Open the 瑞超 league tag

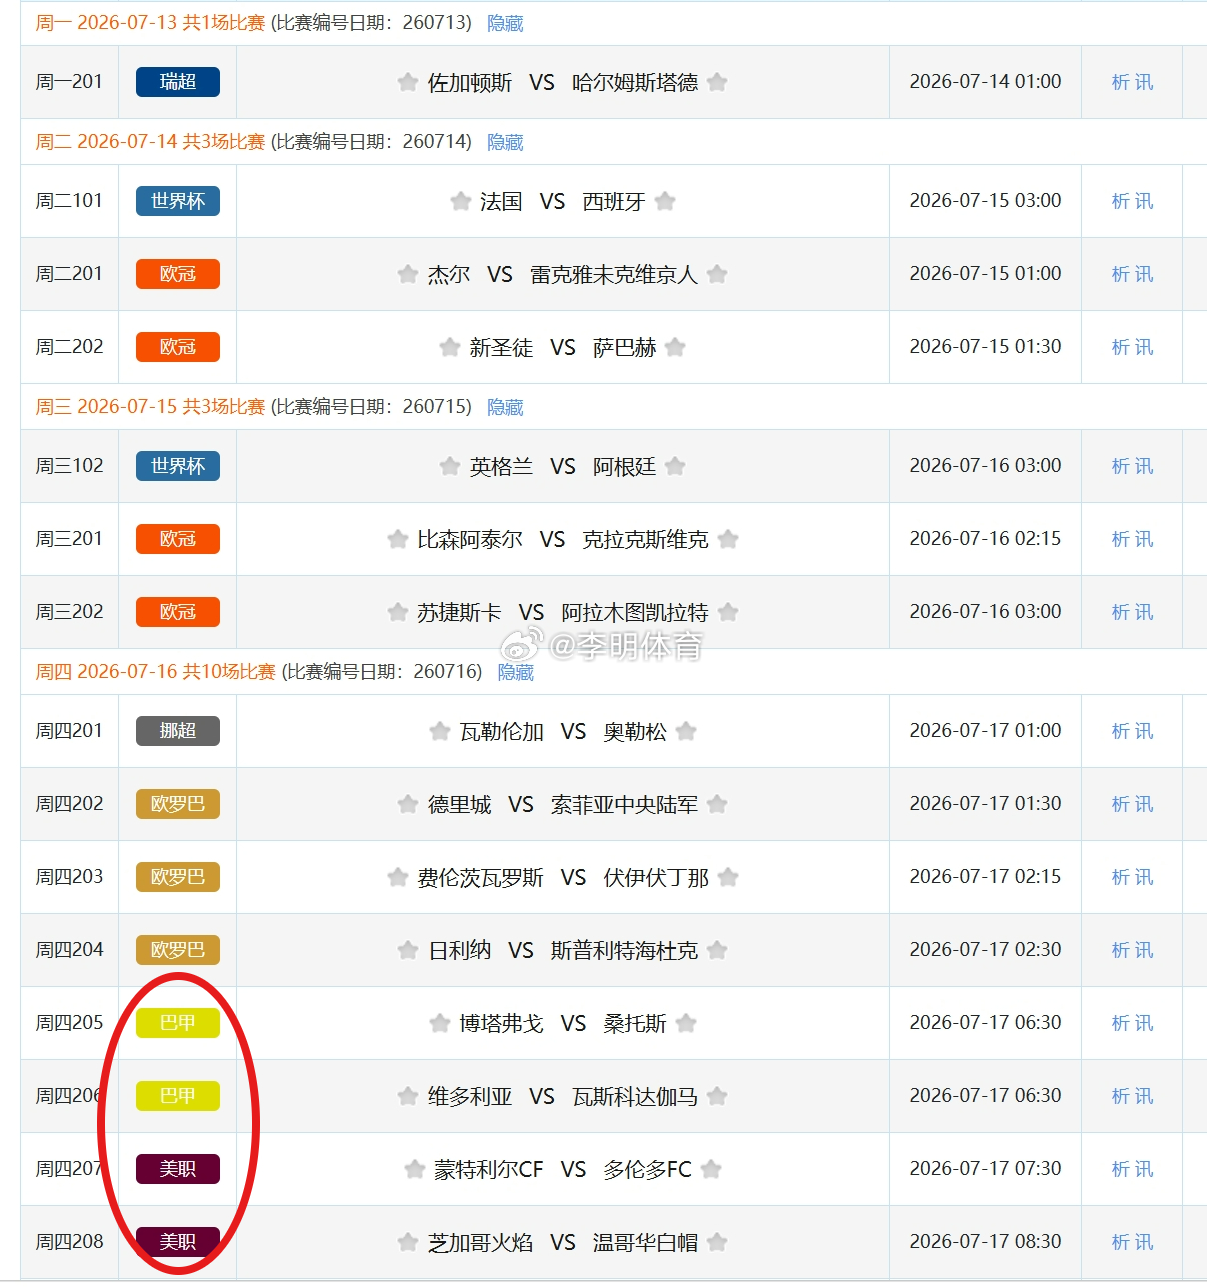pyautogui.click(x=178, y=82)
